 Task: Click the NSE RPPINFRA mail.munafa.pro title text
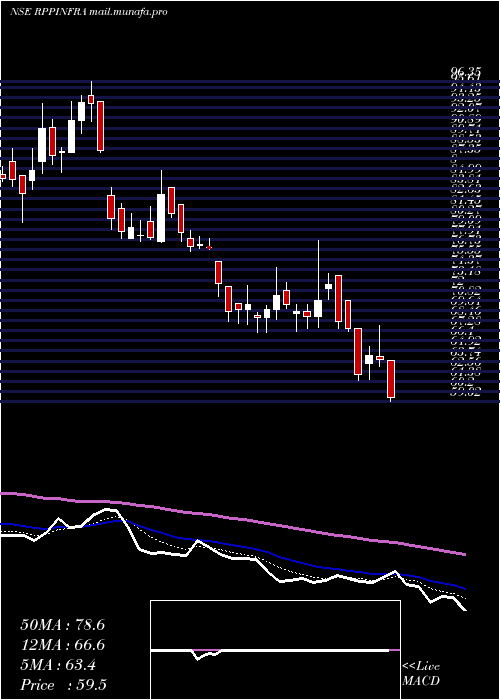pos(88,12)
